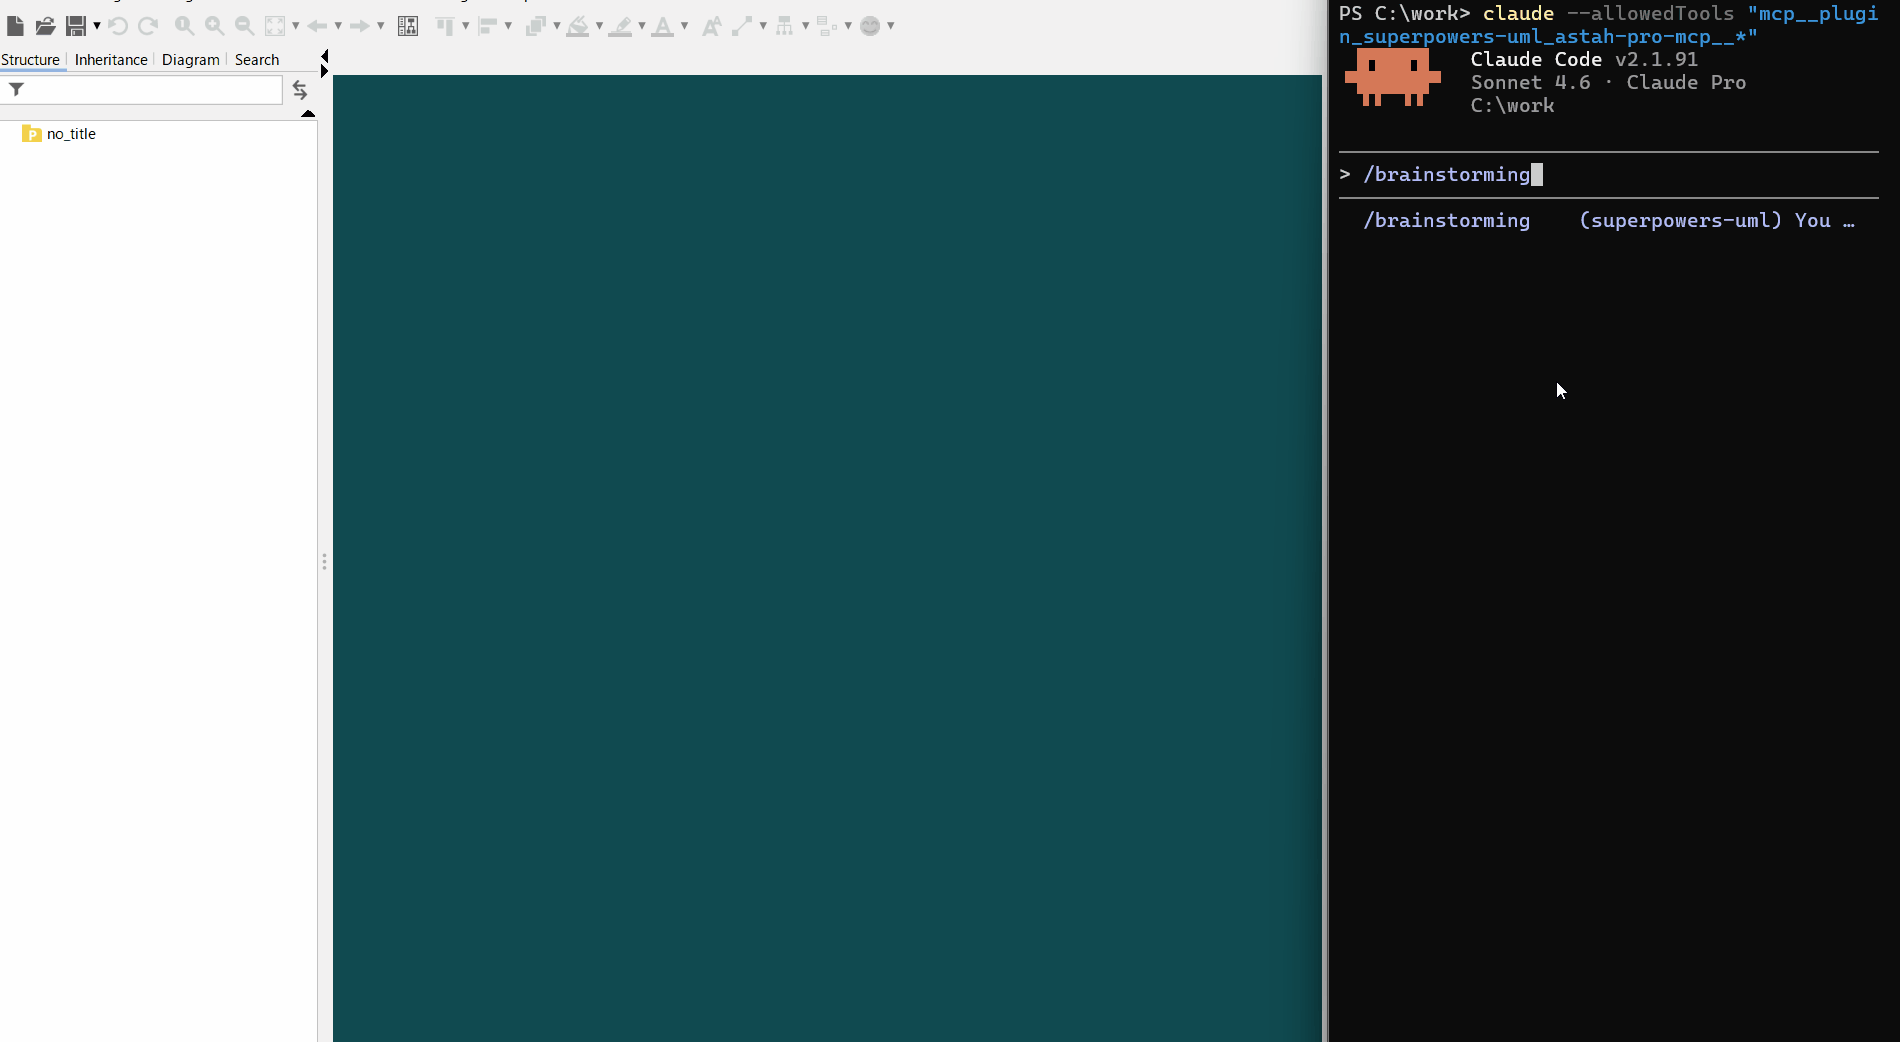Open smiley icon dropdown arrow

(891, 26)
